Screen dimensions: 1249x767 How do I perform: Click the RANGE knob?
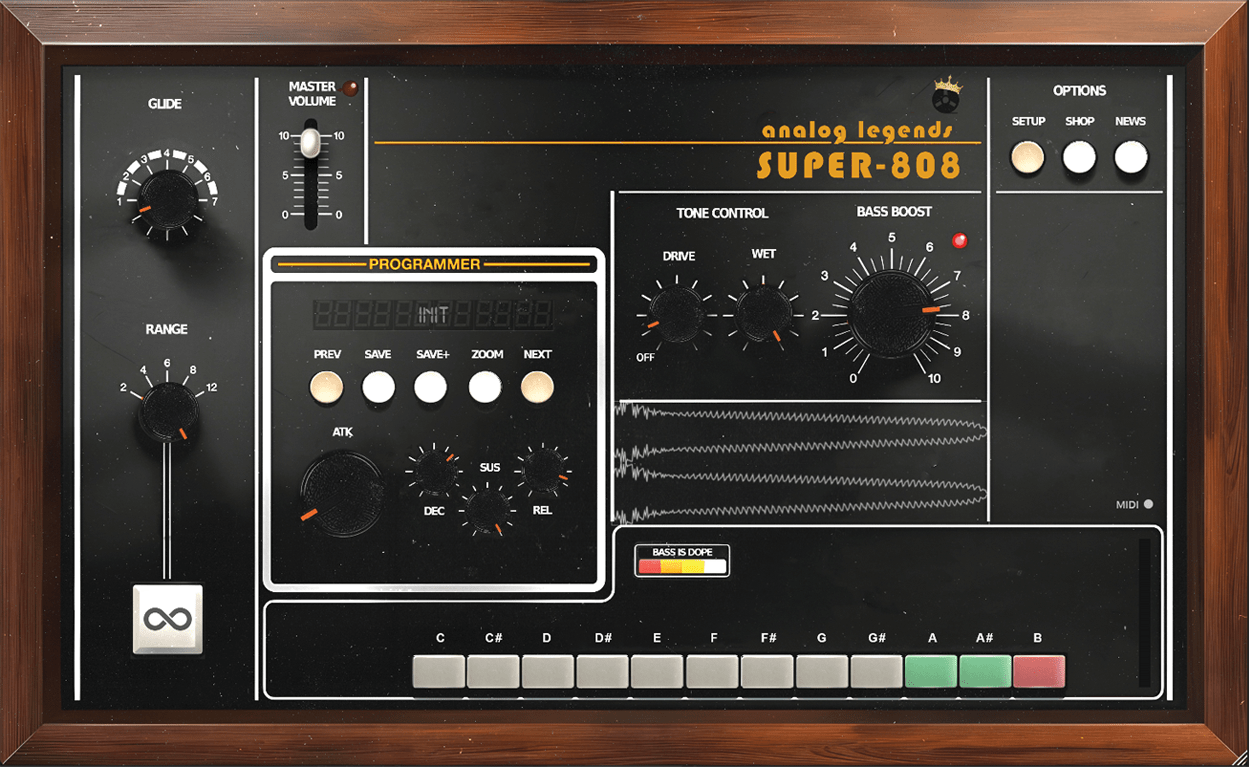coord(168,413)
